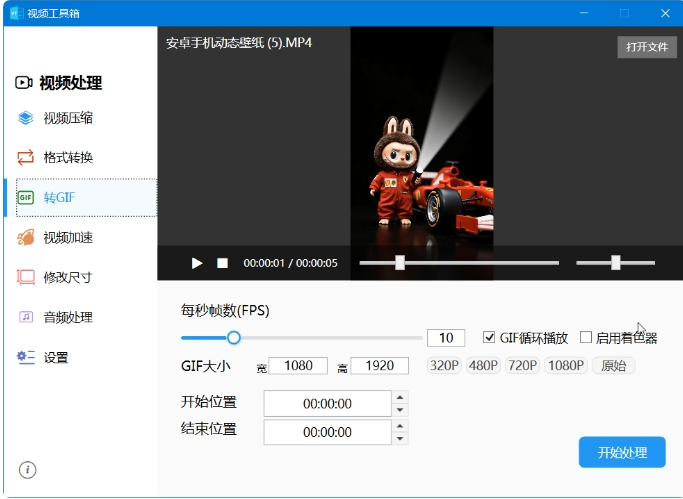Choose 修改尺寸 resize icon
The image size is (683, 499).
(x=25, y=277)
